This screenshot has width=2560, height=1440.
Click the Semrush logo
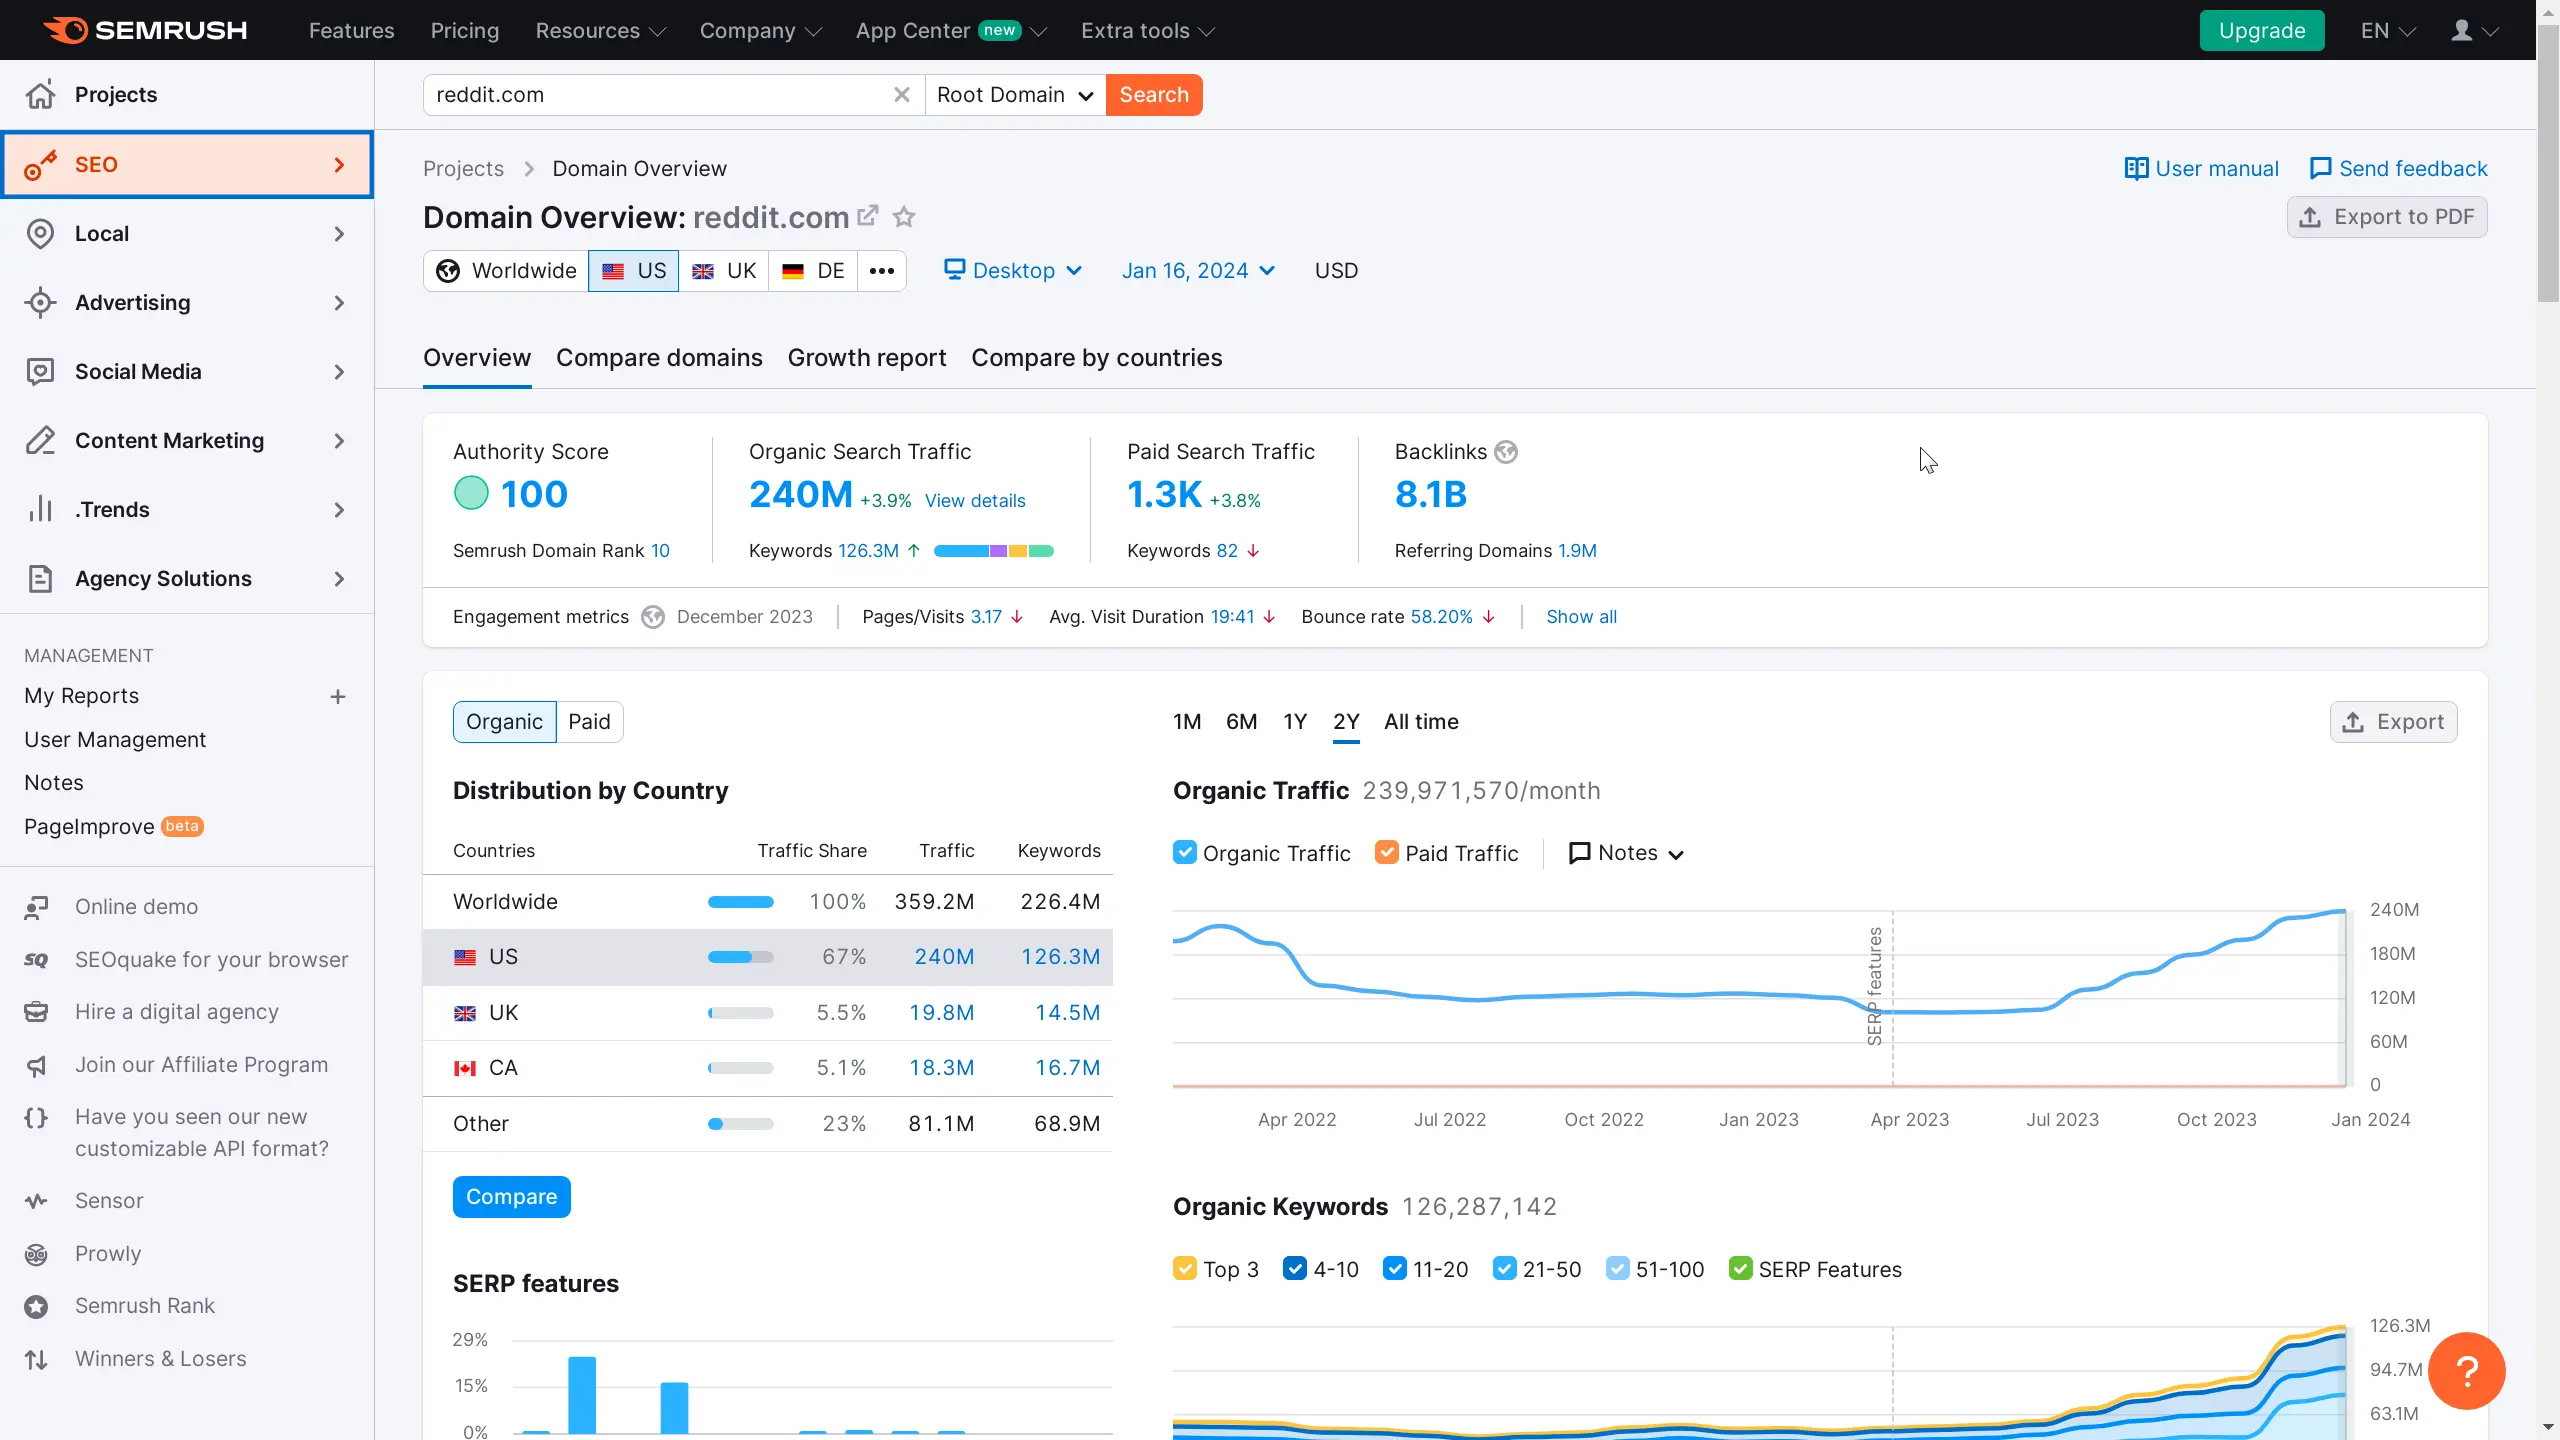(145, 30)
